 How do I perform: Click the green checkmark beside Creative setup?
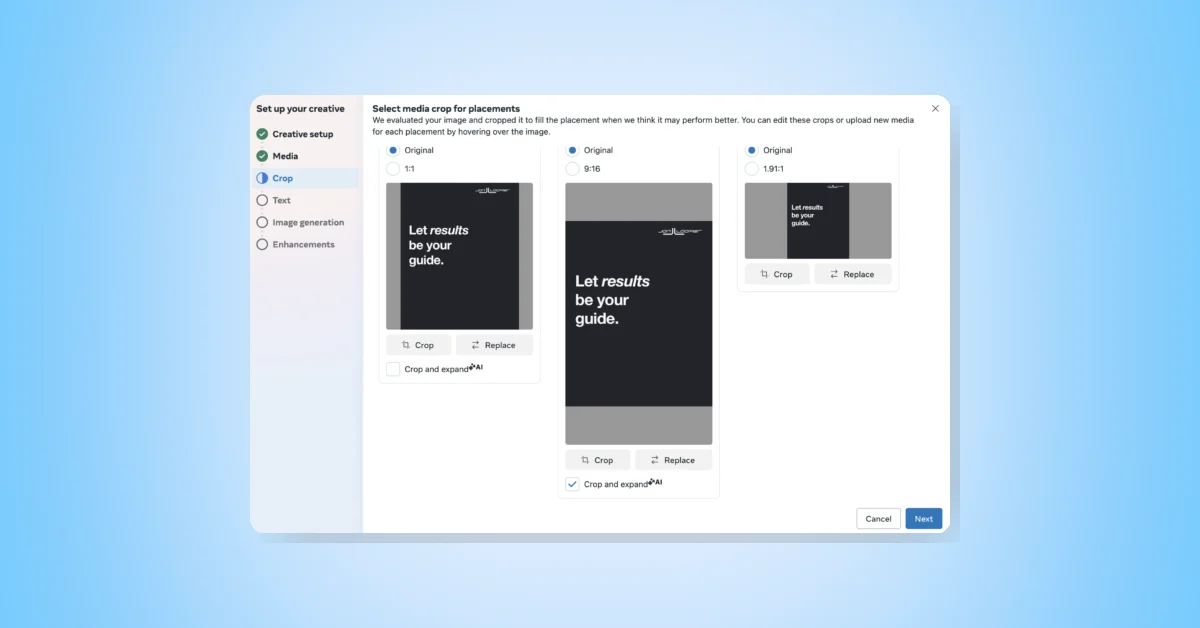coord(262,134)
